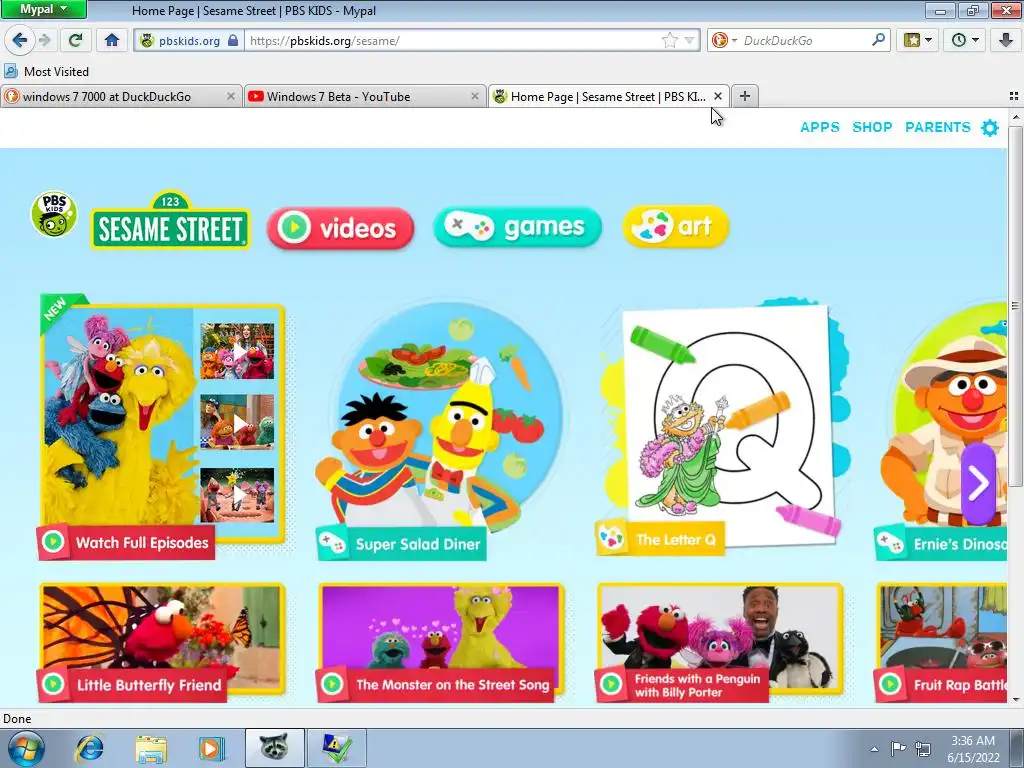Click the Mypal raccoon taskbar icon
This screenshot has height=768, width=1024.
click(274, 748)
